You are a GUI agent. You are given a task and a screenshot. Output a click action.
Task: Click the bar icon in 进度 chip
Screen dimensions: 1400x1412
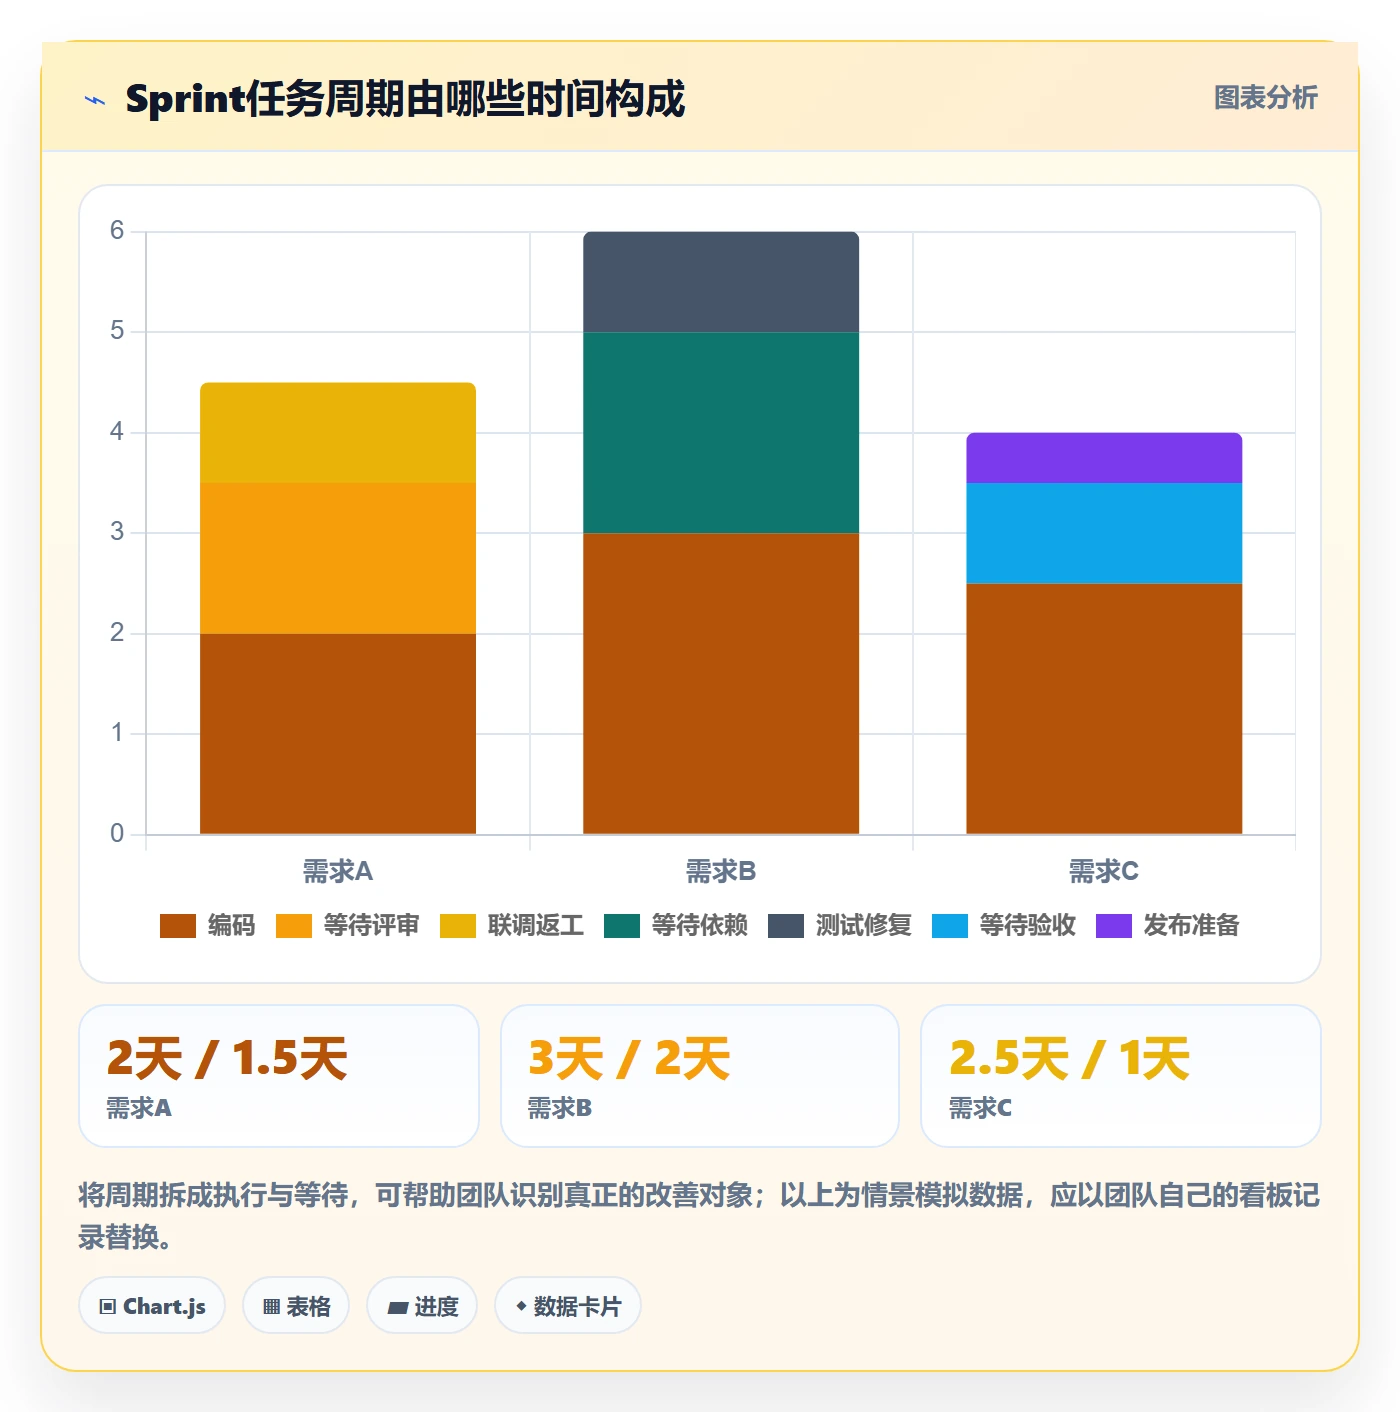click(397, 1308)
